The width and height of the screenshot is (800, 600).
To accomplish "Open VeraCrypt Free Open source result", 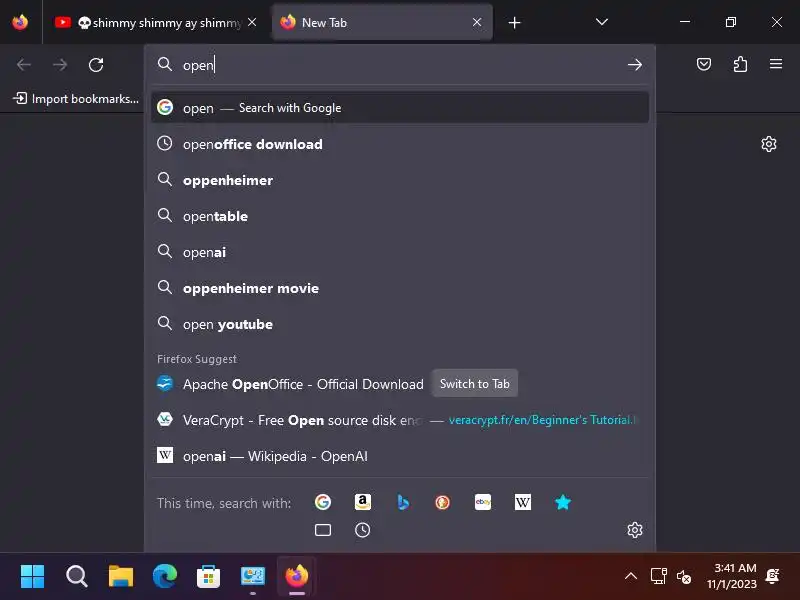I will coord(400,420).
